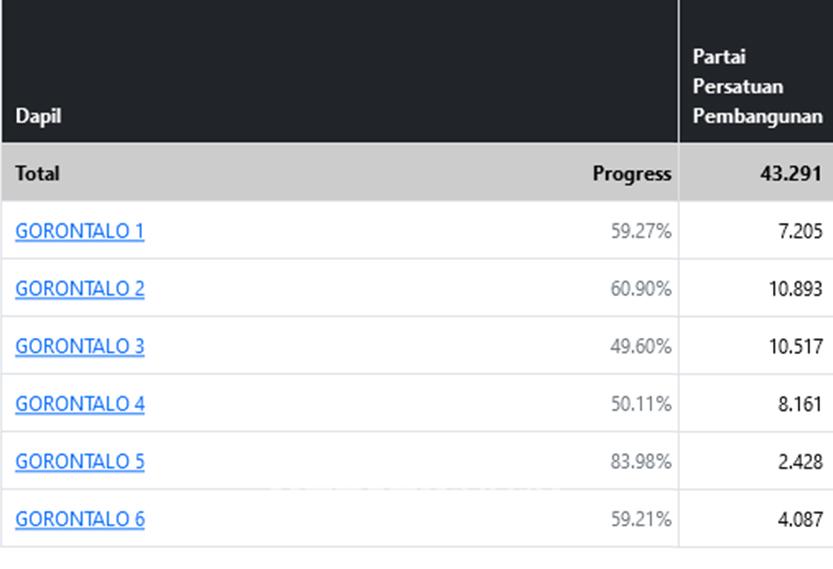Follow the GORONTALO 5 link
Image resolution: width=833 pixels, height=569 pixels.
[80, 461]
